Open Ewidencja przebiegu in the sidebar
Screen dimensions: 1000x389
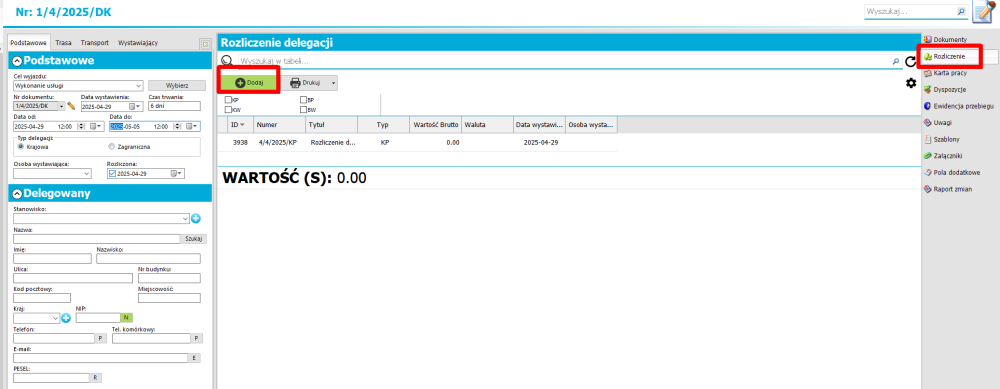point(959,106)
